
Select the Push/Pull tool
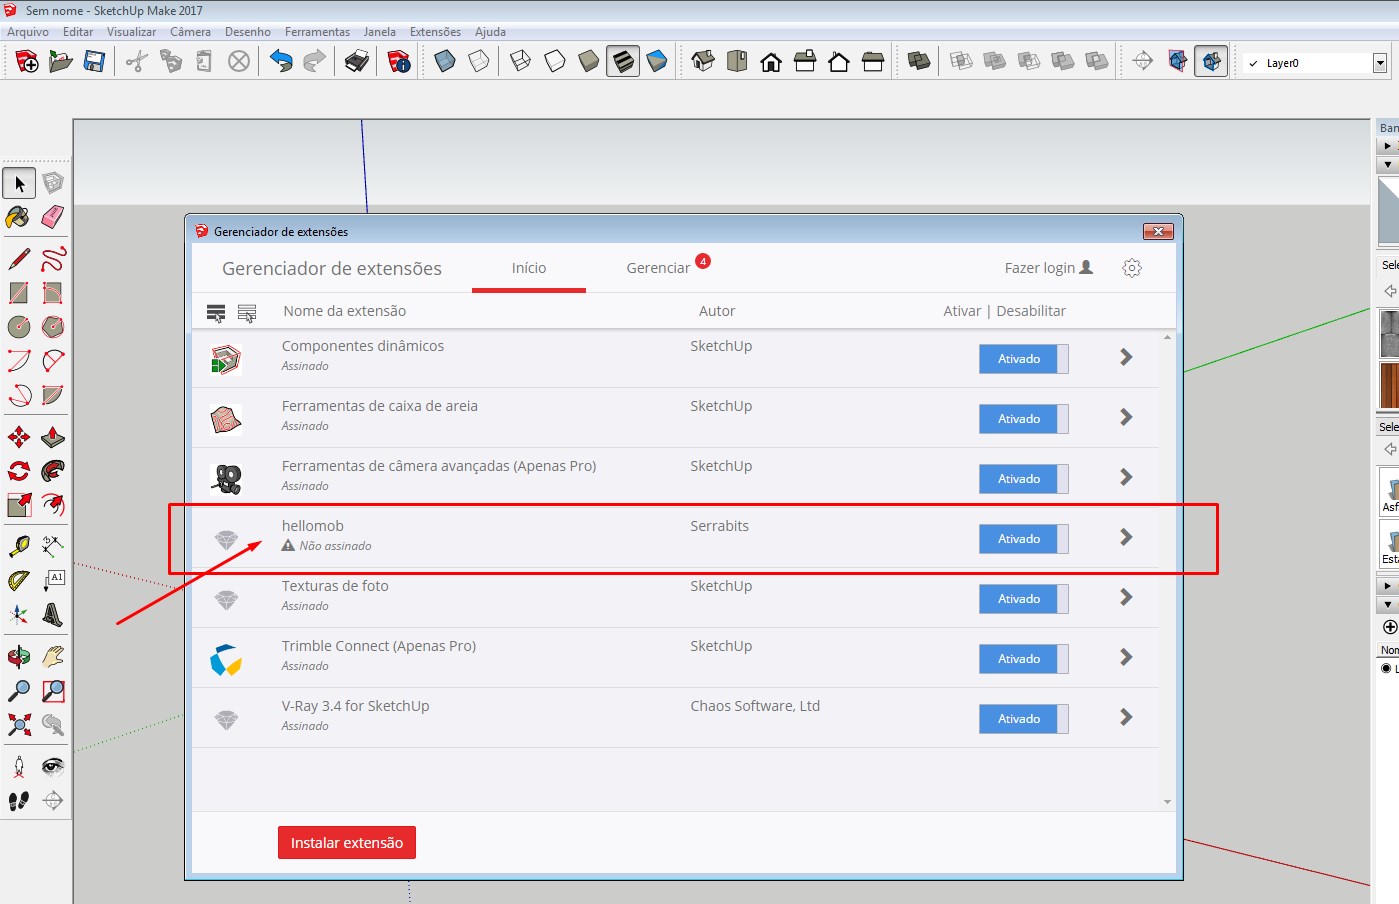coord(53,437)
